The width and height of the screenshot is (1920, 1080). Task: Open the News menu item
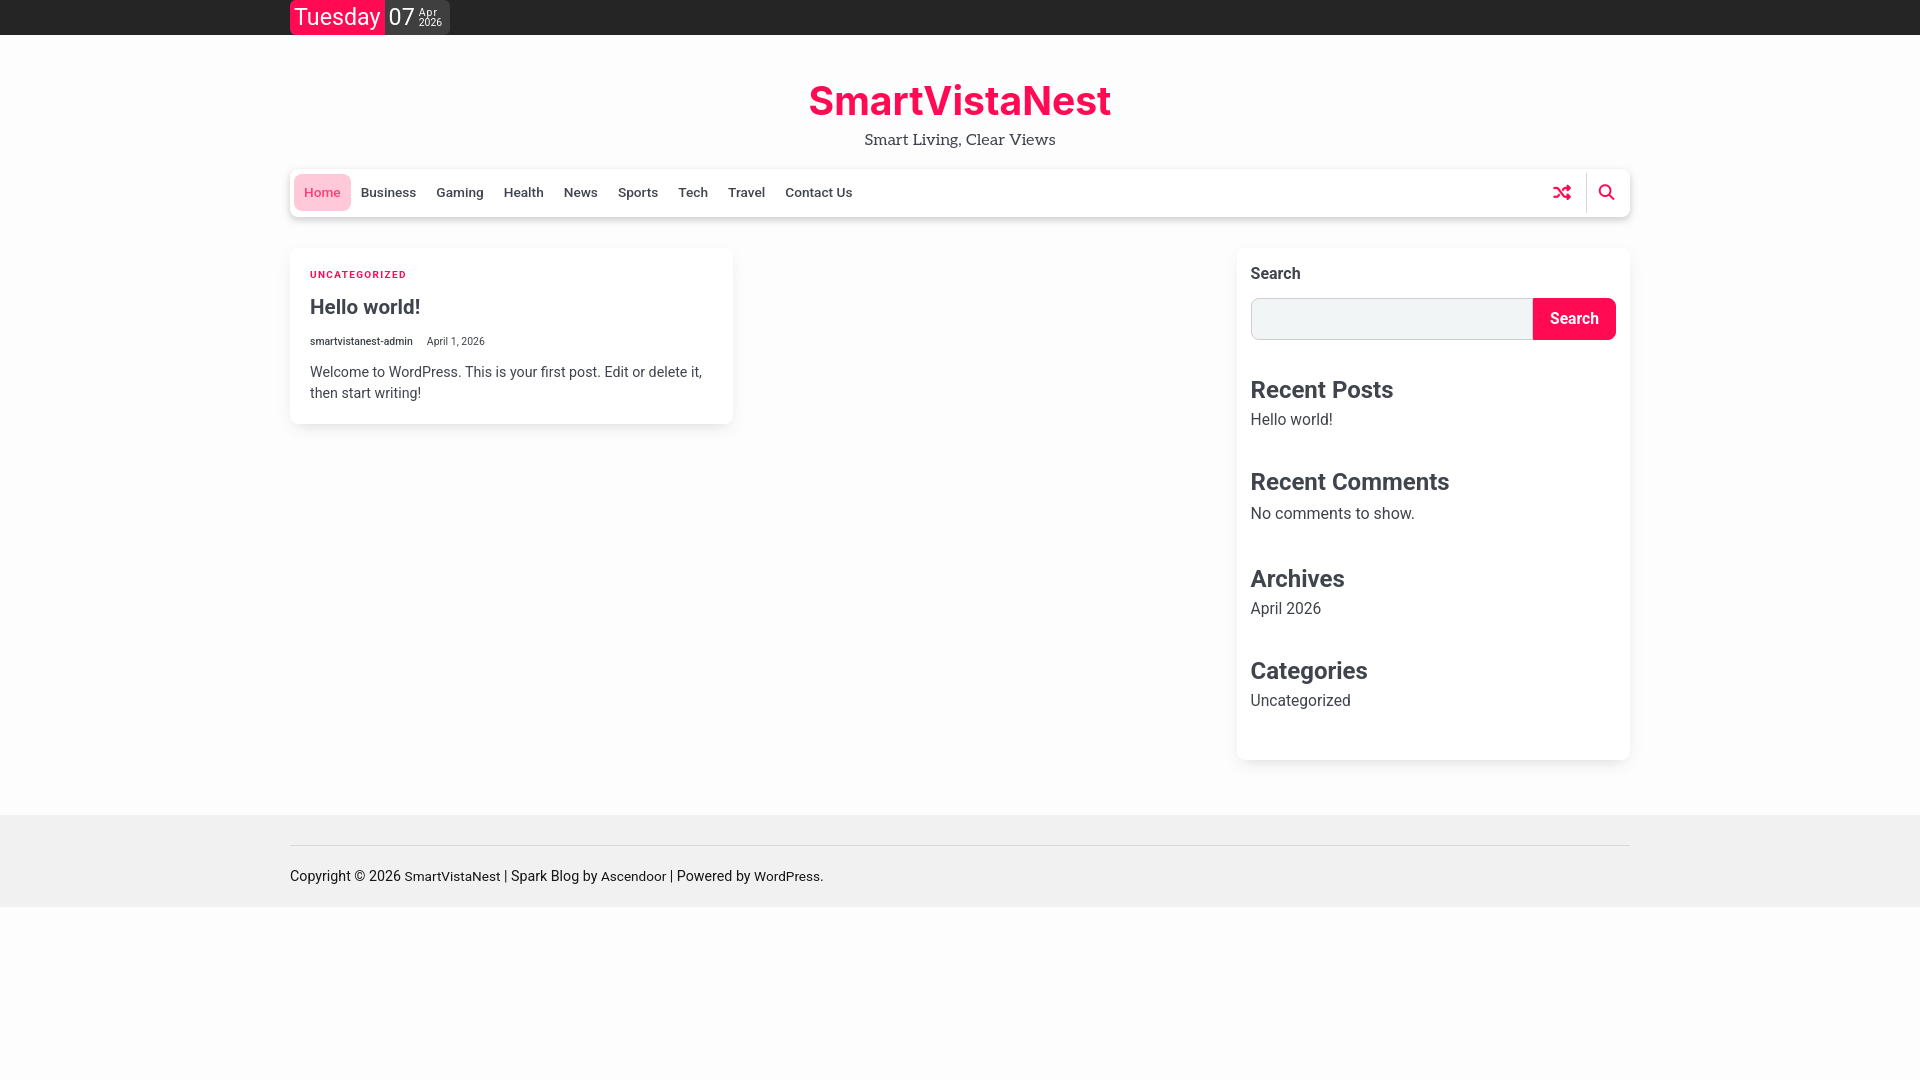click(x=581, y=193)
